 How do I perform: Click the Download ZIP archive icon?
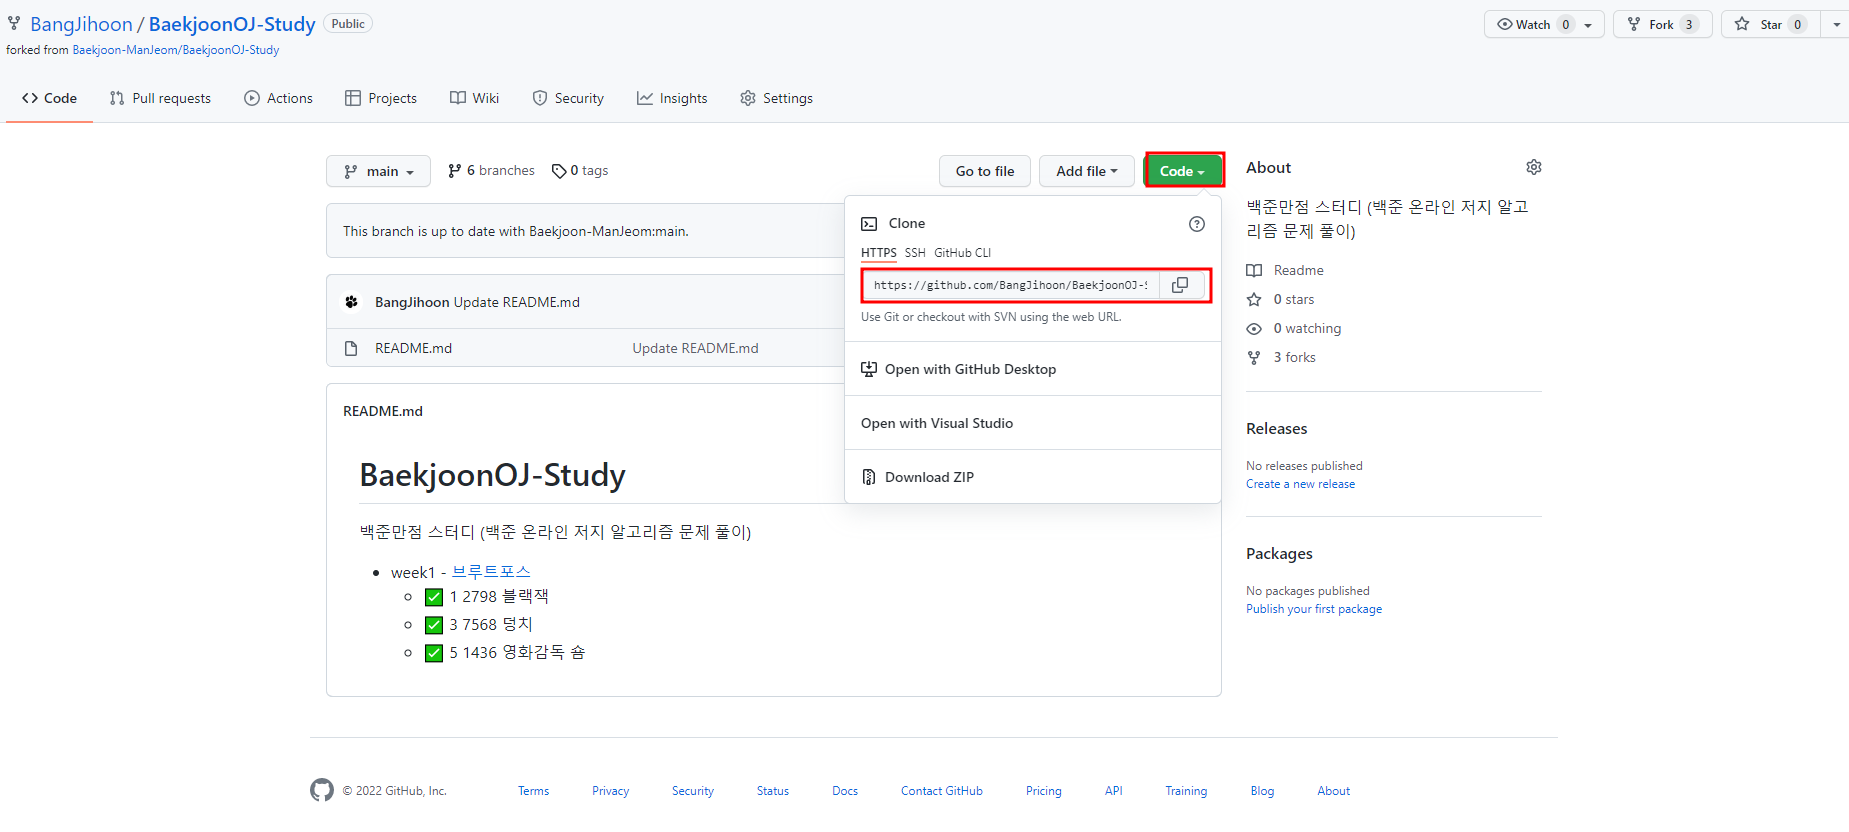tap(869, 477)
